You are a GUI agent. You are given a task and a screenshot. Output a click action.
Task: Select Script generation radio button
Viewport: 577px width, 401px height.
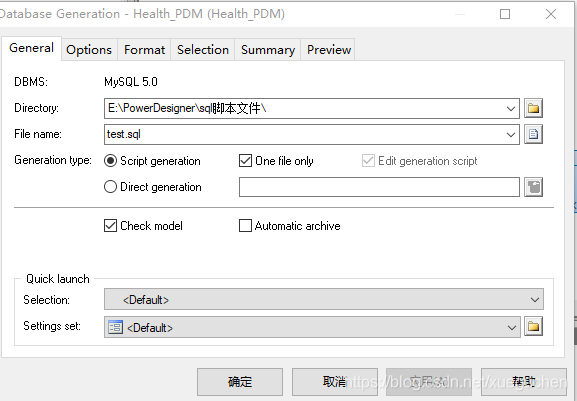point(110,161)
